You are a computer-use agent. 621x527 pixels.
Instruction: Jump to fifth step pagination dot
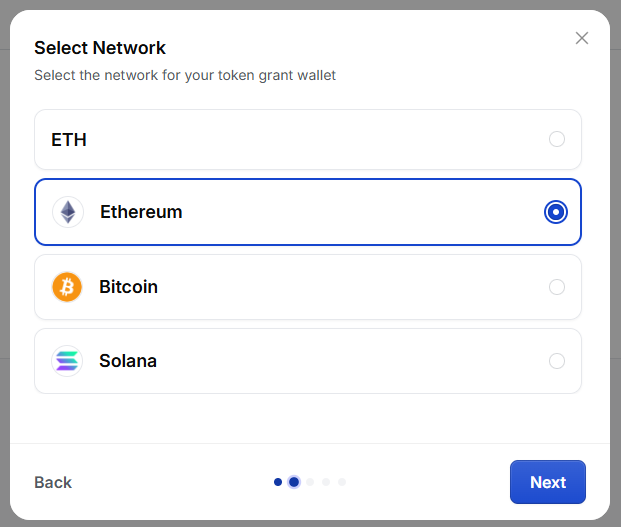[342, 482]
